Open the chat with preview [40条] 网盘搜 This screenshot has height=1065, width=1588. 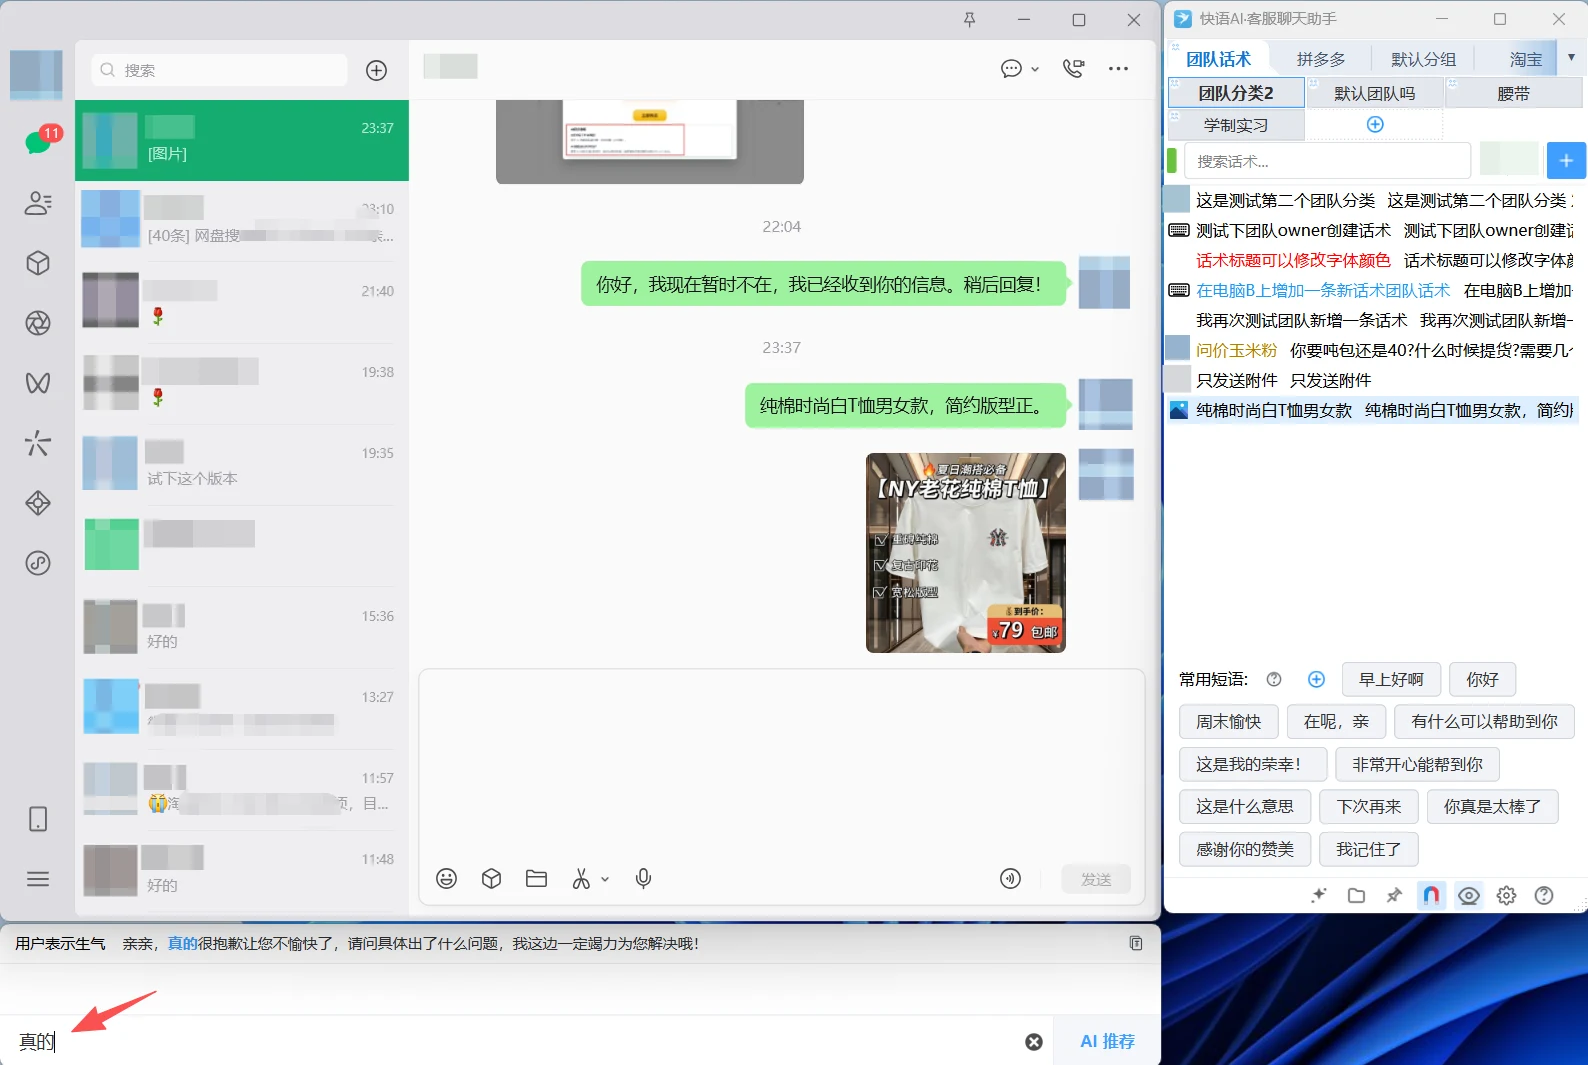tap(242, 221)
